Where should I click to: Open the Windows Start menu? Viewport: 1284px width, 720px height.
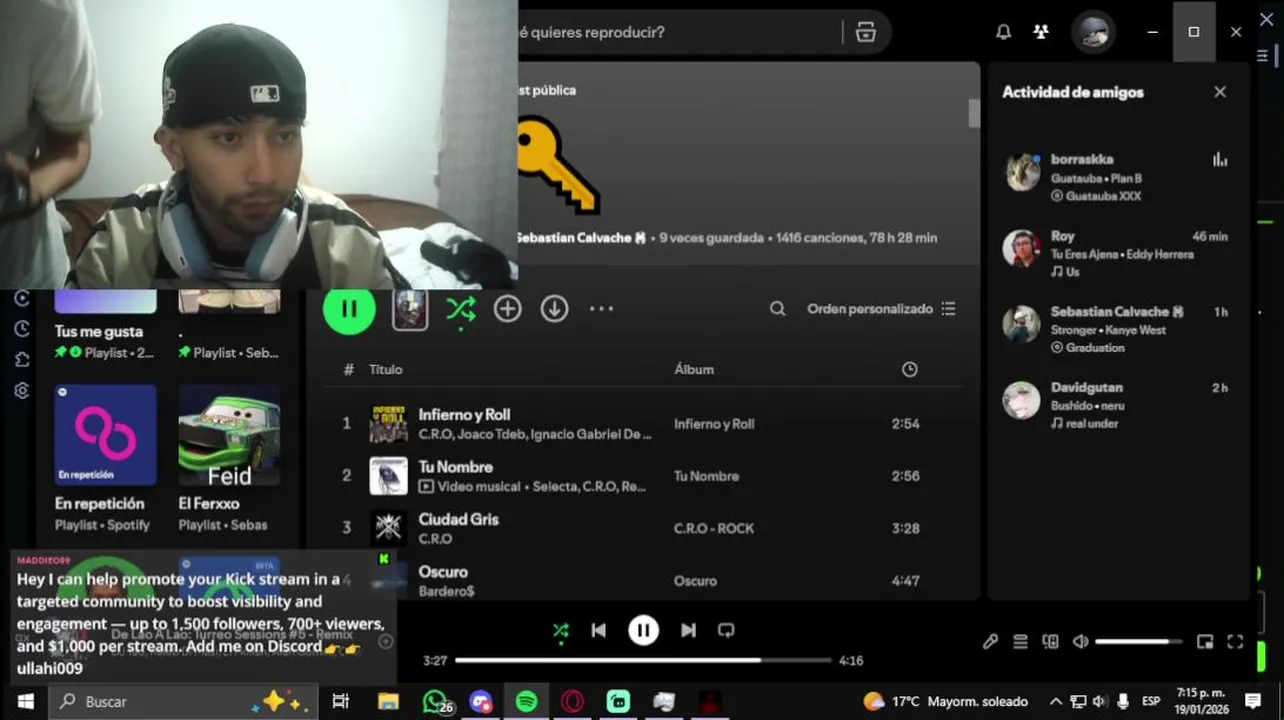click(24, 702)
